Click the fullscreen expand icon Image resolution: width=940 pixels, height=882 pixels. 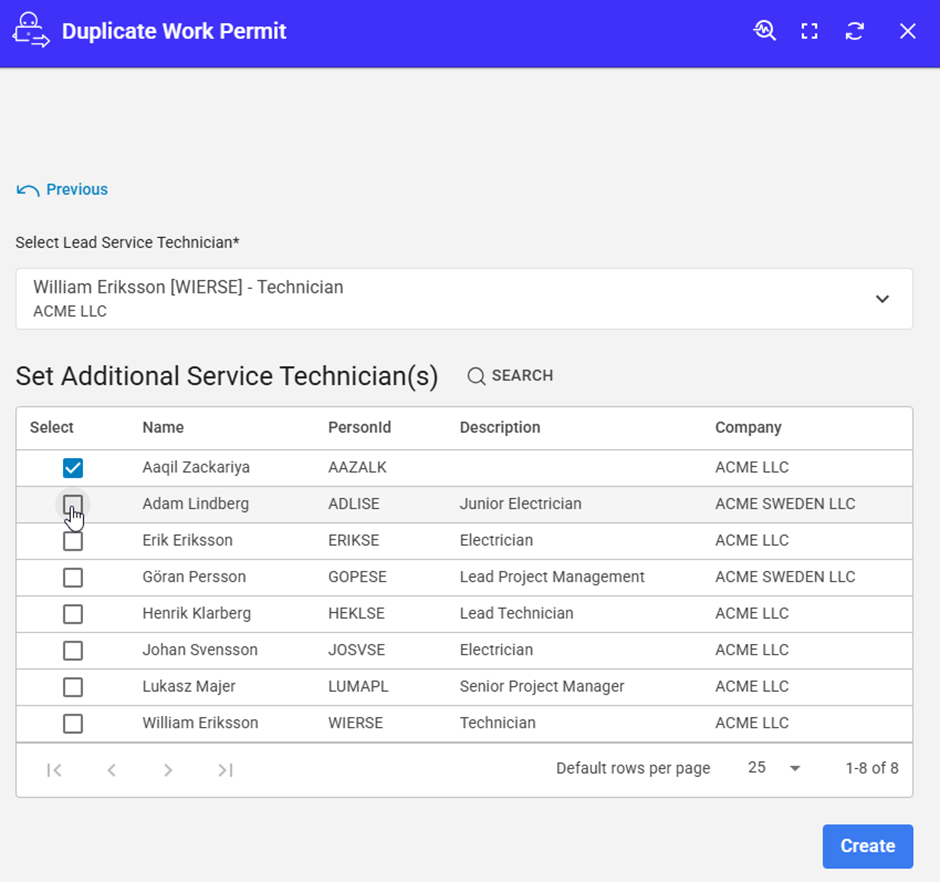coord(810,31)
